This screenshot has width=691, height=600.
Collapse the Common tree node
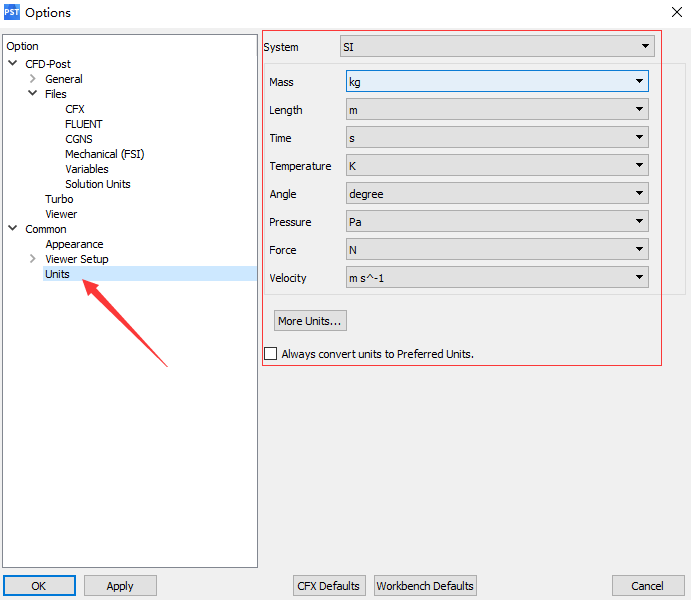[x=13, y=229]
